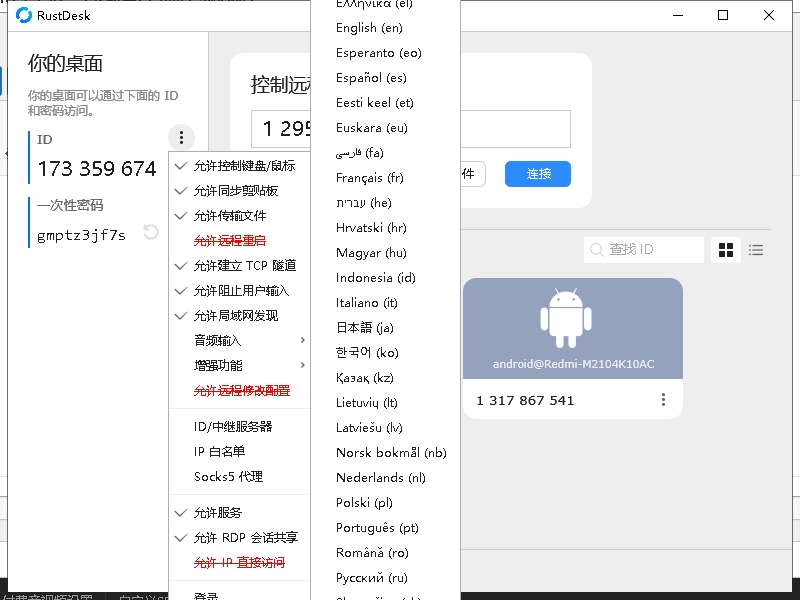Expand the 增强功能 submenu

pyautogui.click(x=240, y=366)
